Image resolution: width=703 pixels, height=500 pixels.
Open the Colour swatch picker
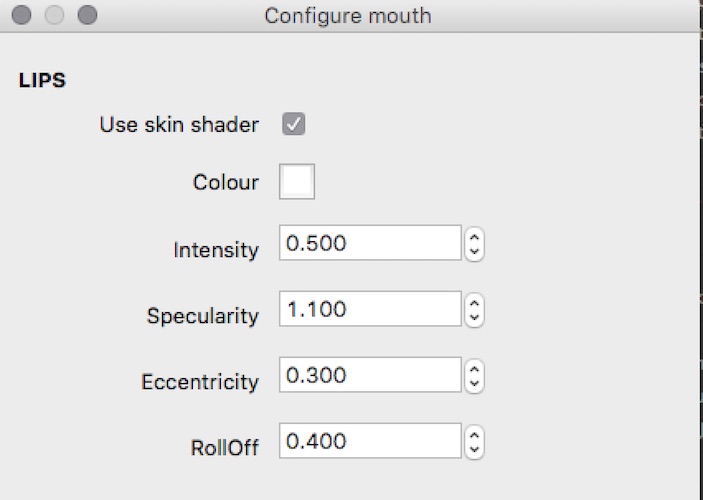click(x=297, y=182)
